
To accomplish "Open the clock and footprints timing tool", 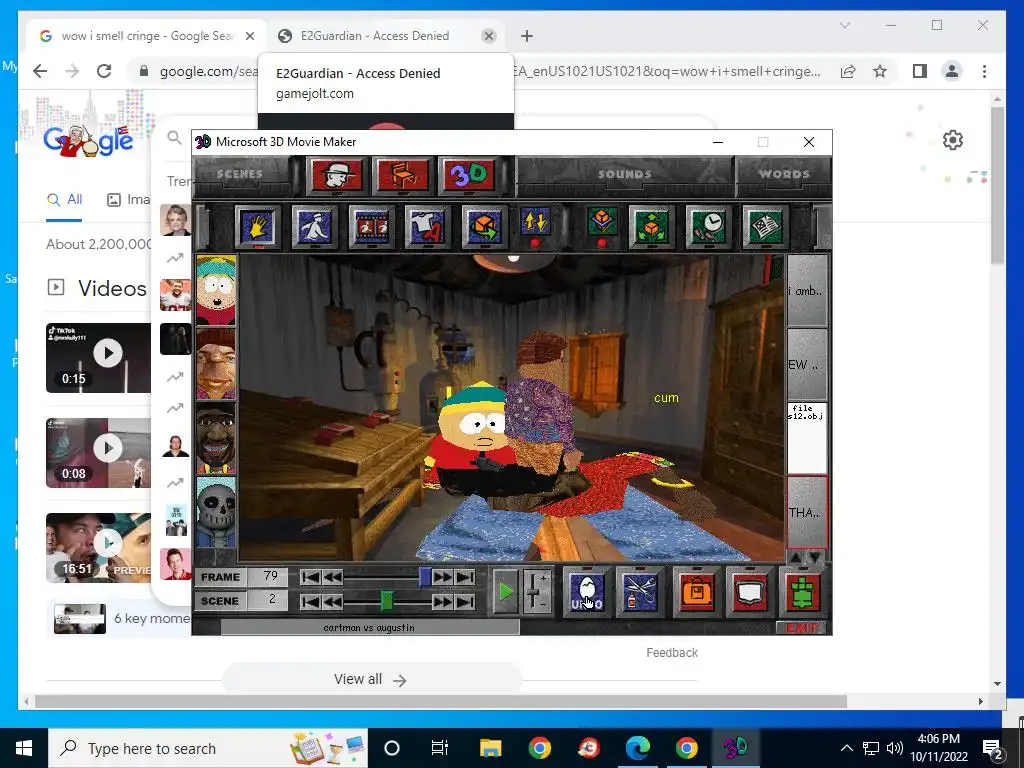I will tap(708, 227).
